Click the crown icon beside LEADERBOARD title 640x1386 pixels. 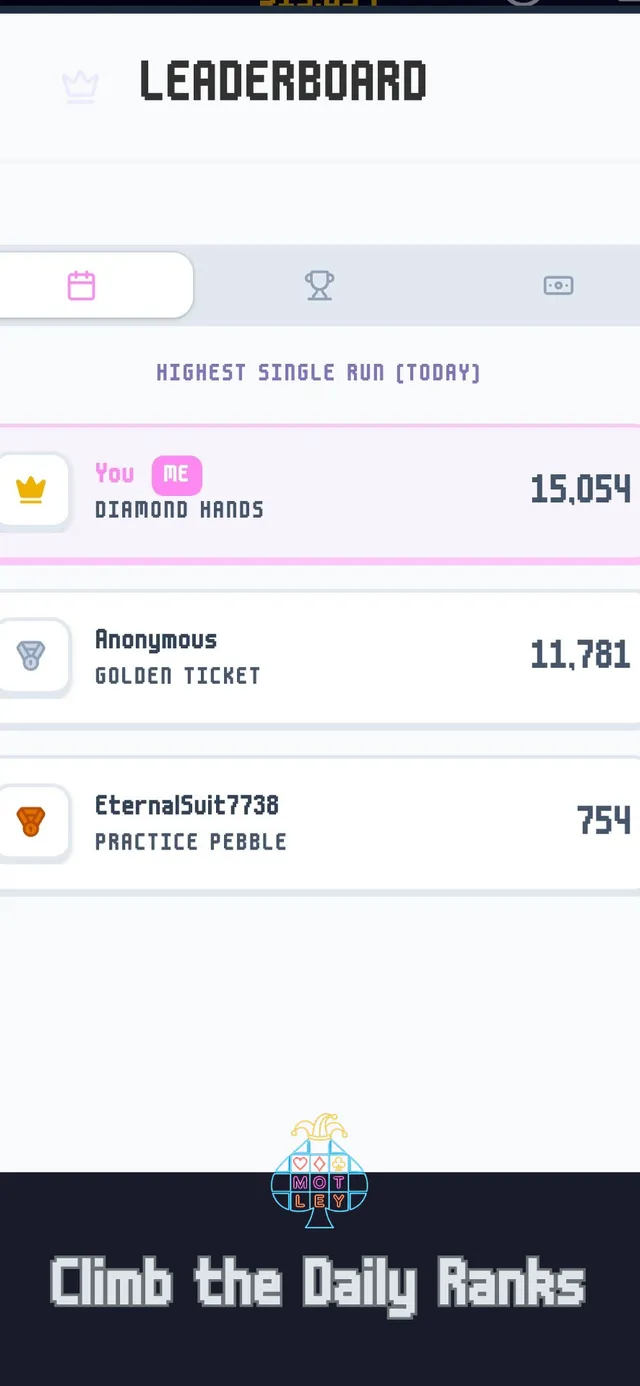(80, 87)
